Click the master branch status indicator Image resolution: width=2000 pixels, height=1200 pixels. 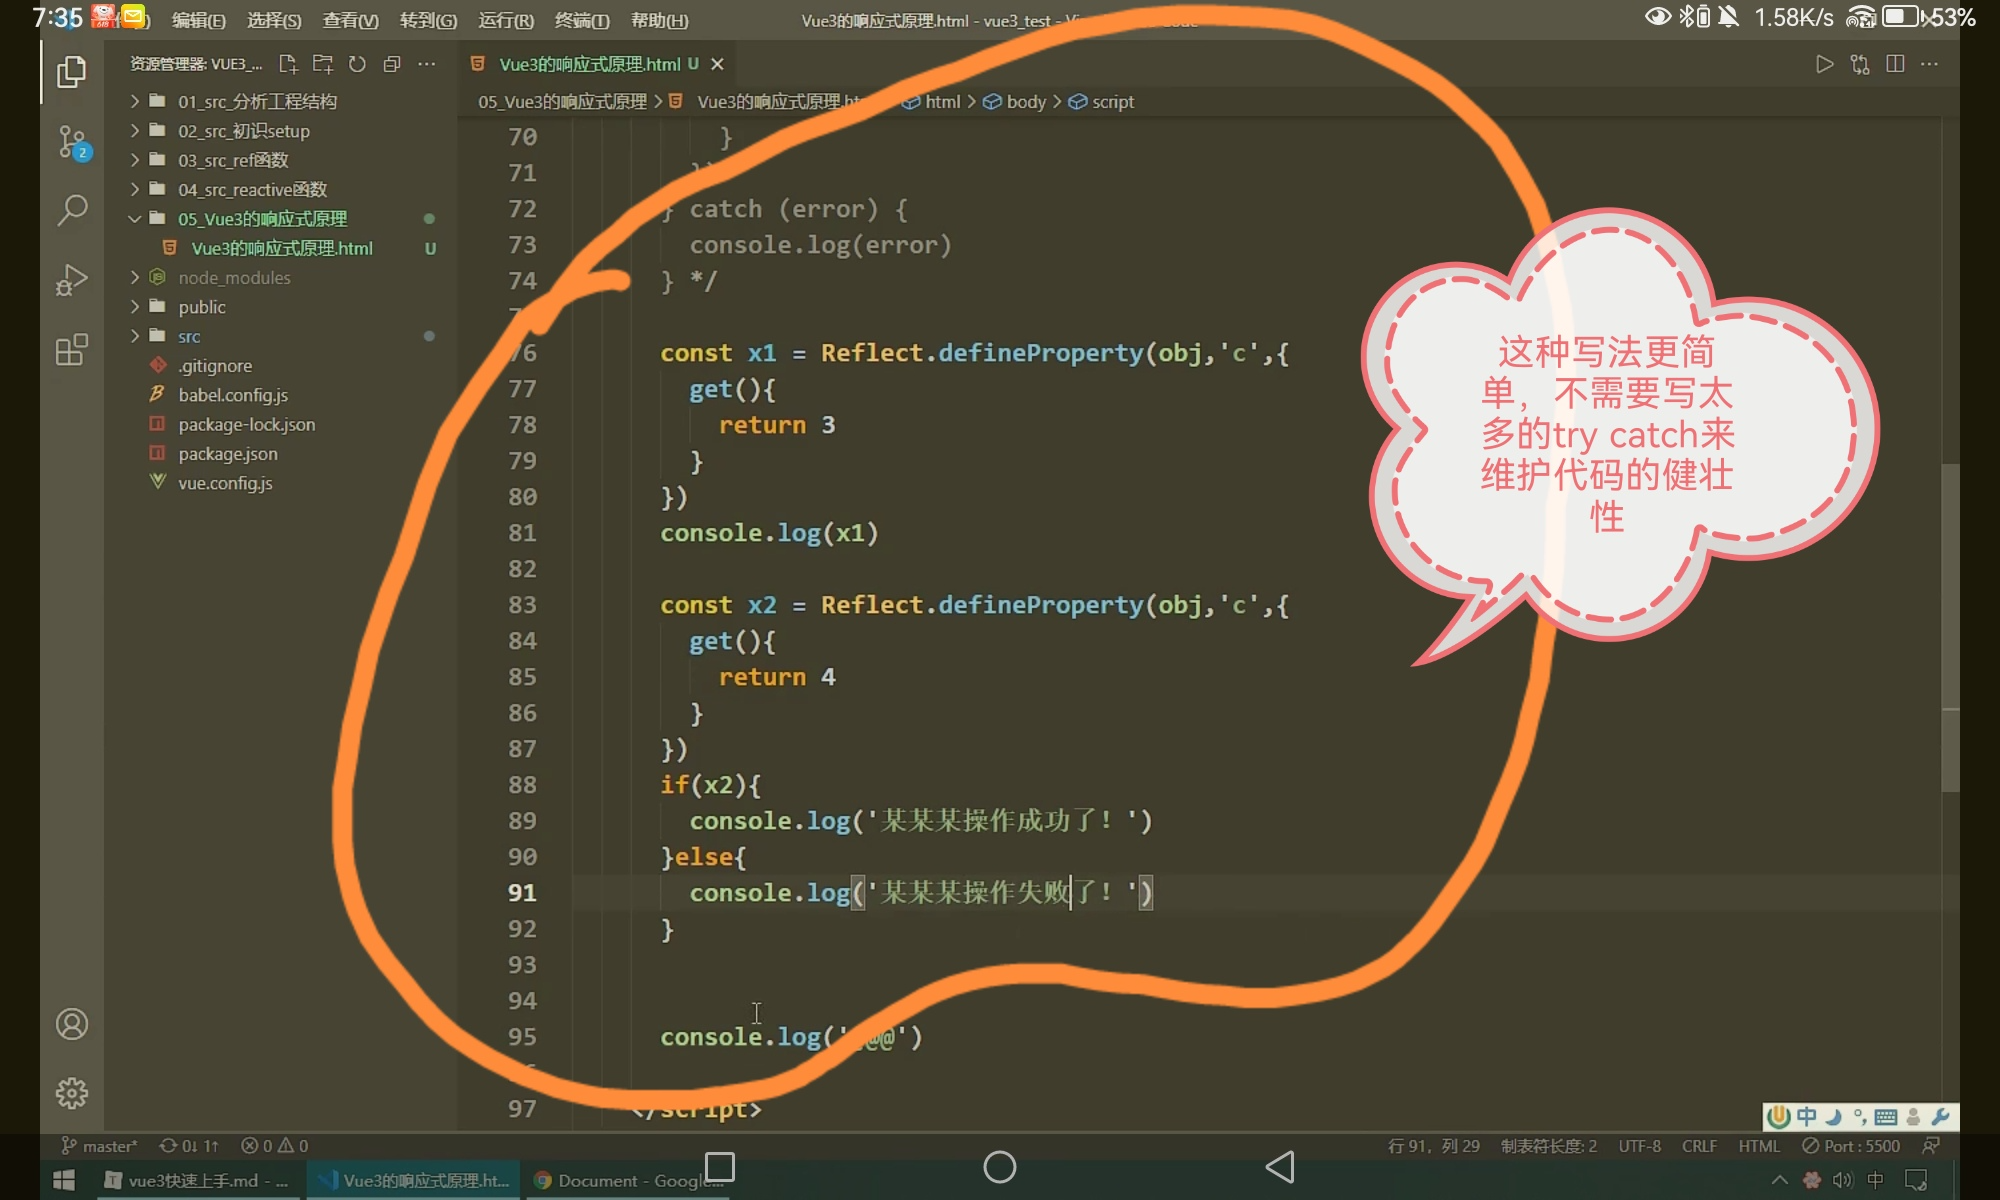(100, 1146)
